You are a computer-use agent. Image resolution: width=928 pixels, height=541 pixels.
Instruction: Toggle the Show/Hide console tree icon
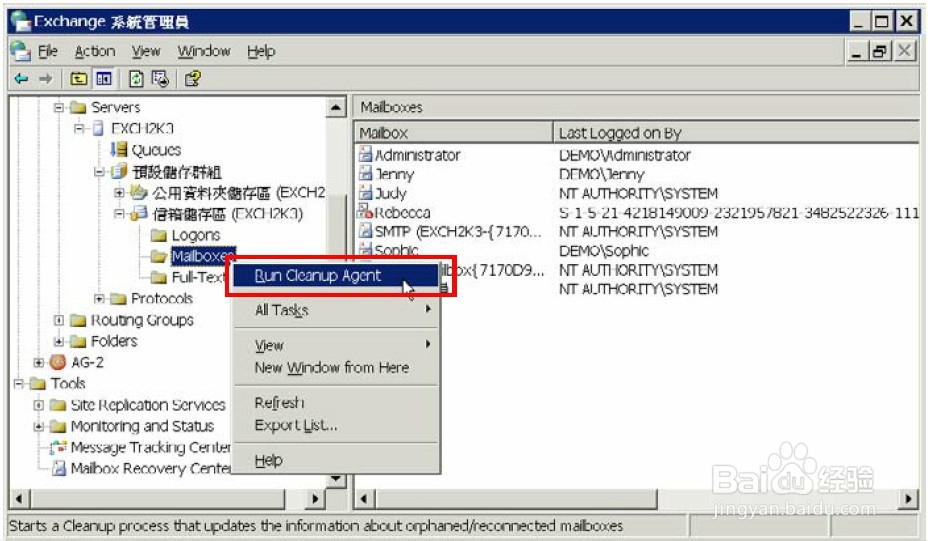coord(104,78)
